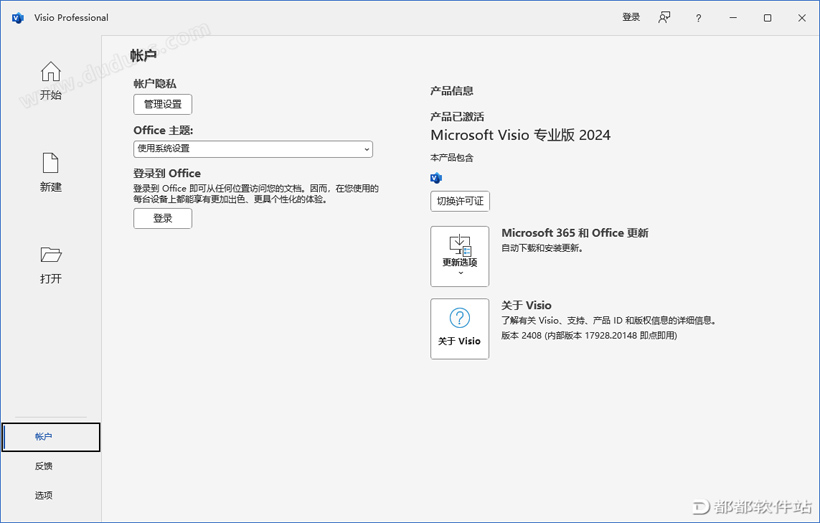Open the 开始 home page
This screenshot has width=820, height=523.
coord(51,81)
